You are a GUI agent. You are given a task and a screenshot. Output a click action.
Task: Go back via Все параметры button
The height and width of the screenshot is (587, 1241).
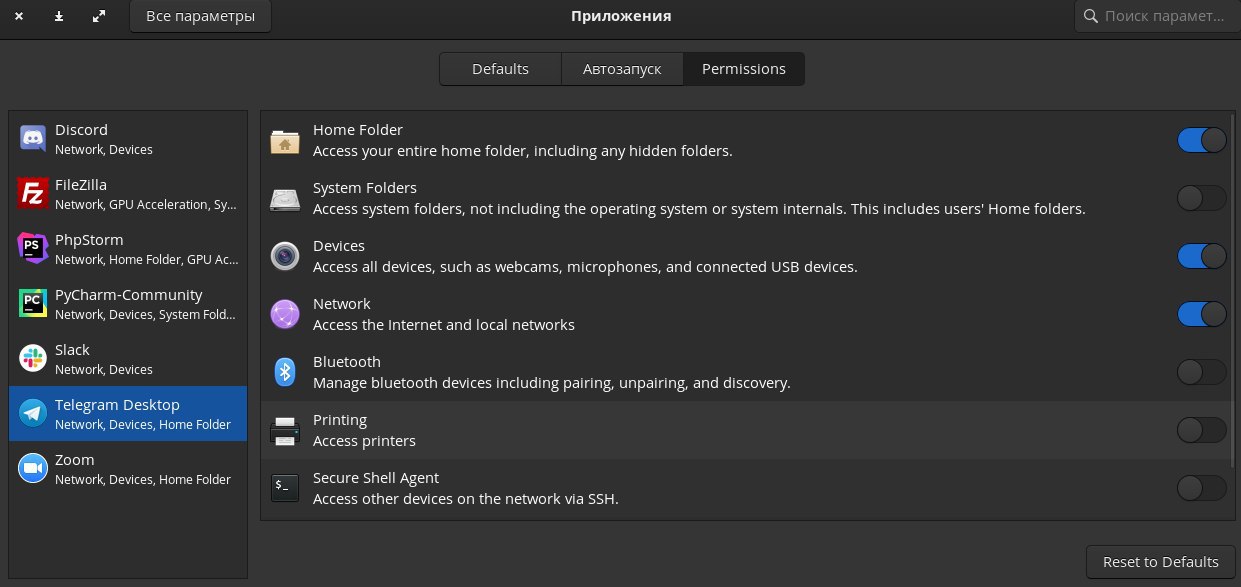tap(200, 17)
